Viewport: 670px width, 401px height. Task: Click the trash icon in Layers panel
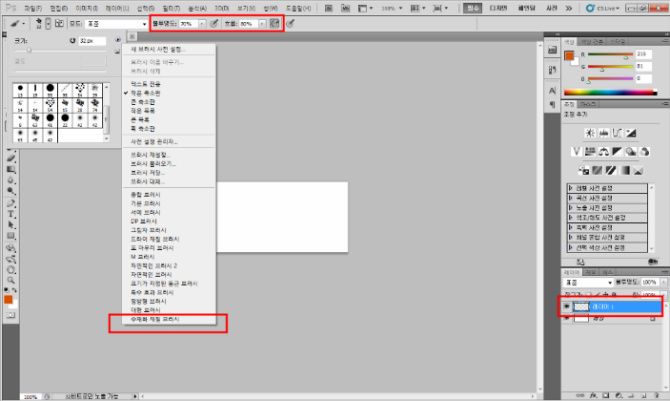(x=656, y=396)
